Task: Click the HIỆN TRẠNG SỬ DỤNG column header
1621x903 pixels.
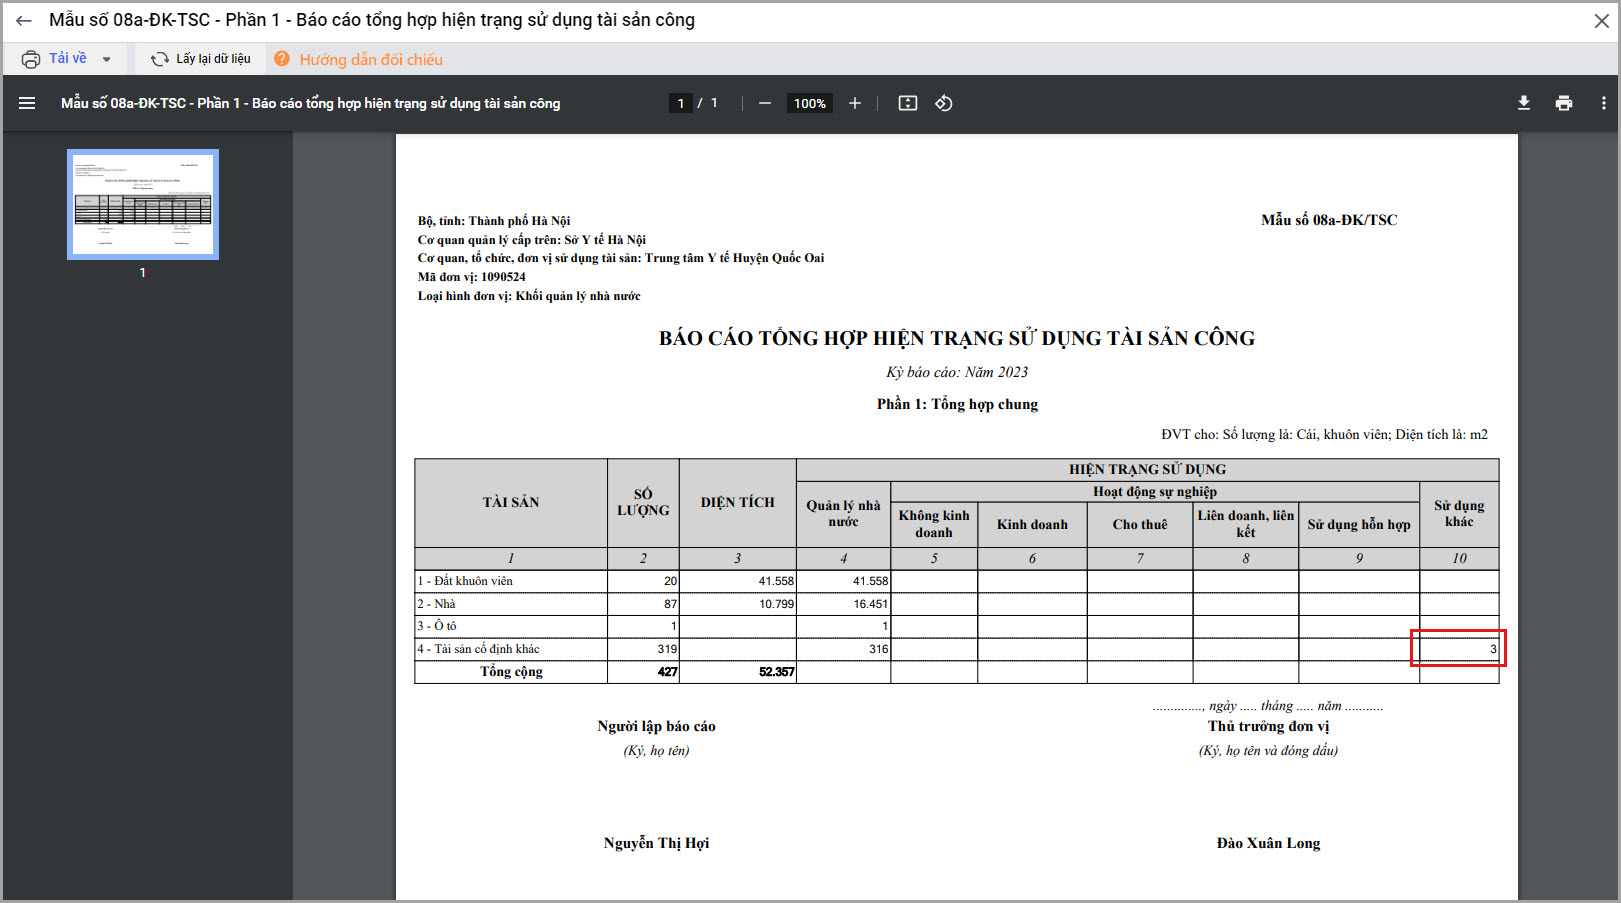Action: coord(1147,469)
